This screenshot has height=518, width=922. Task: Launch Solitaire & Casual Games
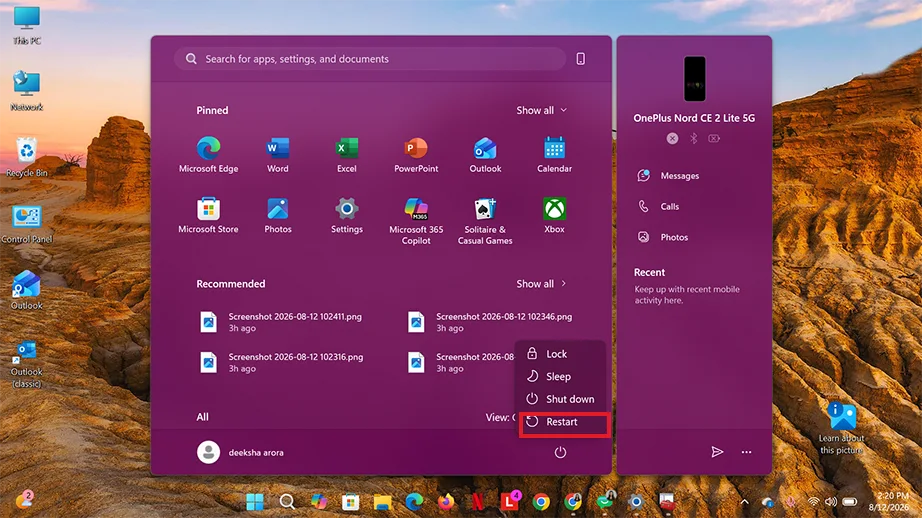click(485, 221)
